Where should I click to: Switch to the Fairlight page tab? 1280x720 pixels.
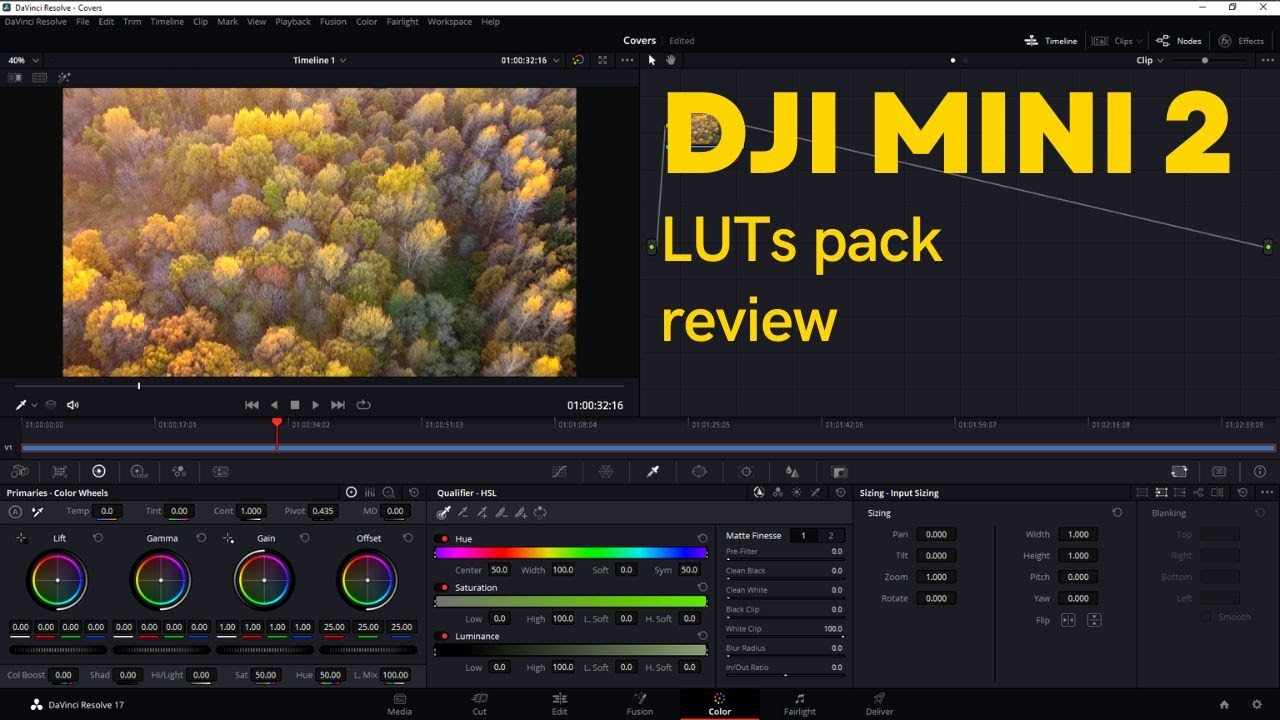pos(799,703)
